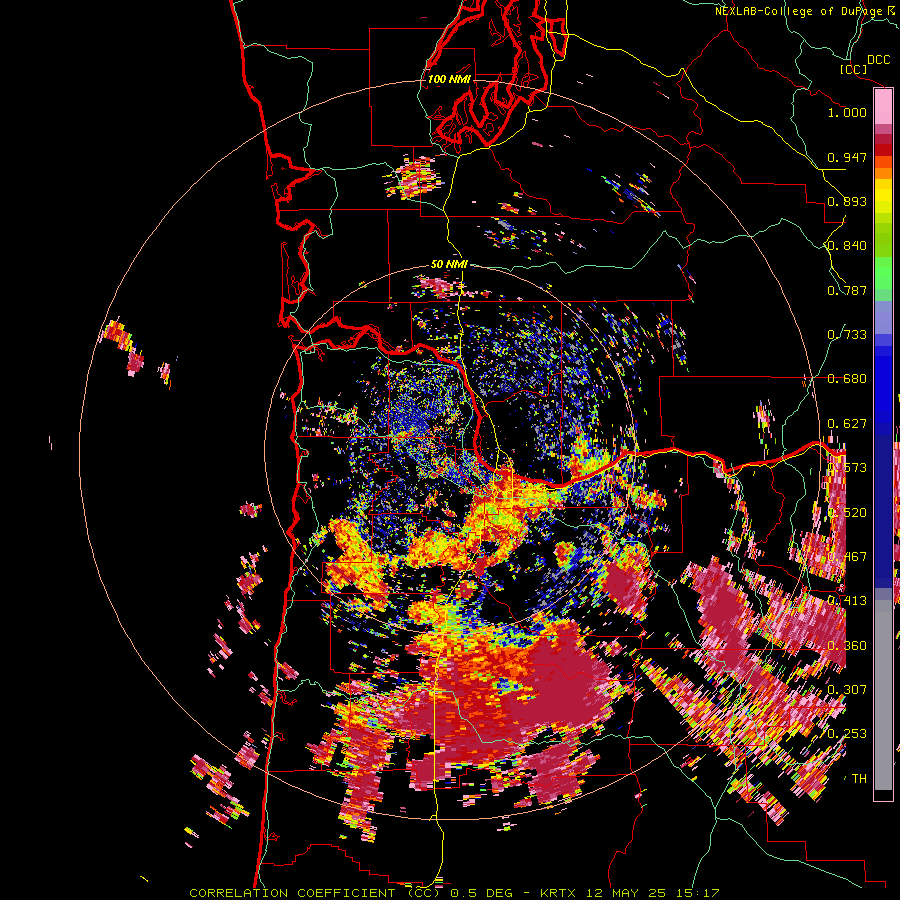Screen dimensions: 900x900
Task: Click the 0.840 scale value
Action: [847, 246]
